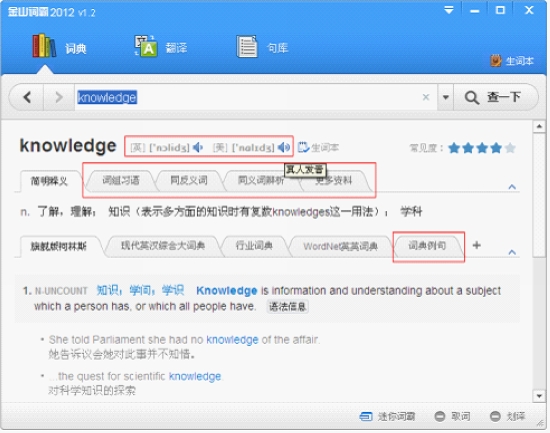Go forward to next lookup
This screenshot has height=433, width=550.
click(59, 97)
